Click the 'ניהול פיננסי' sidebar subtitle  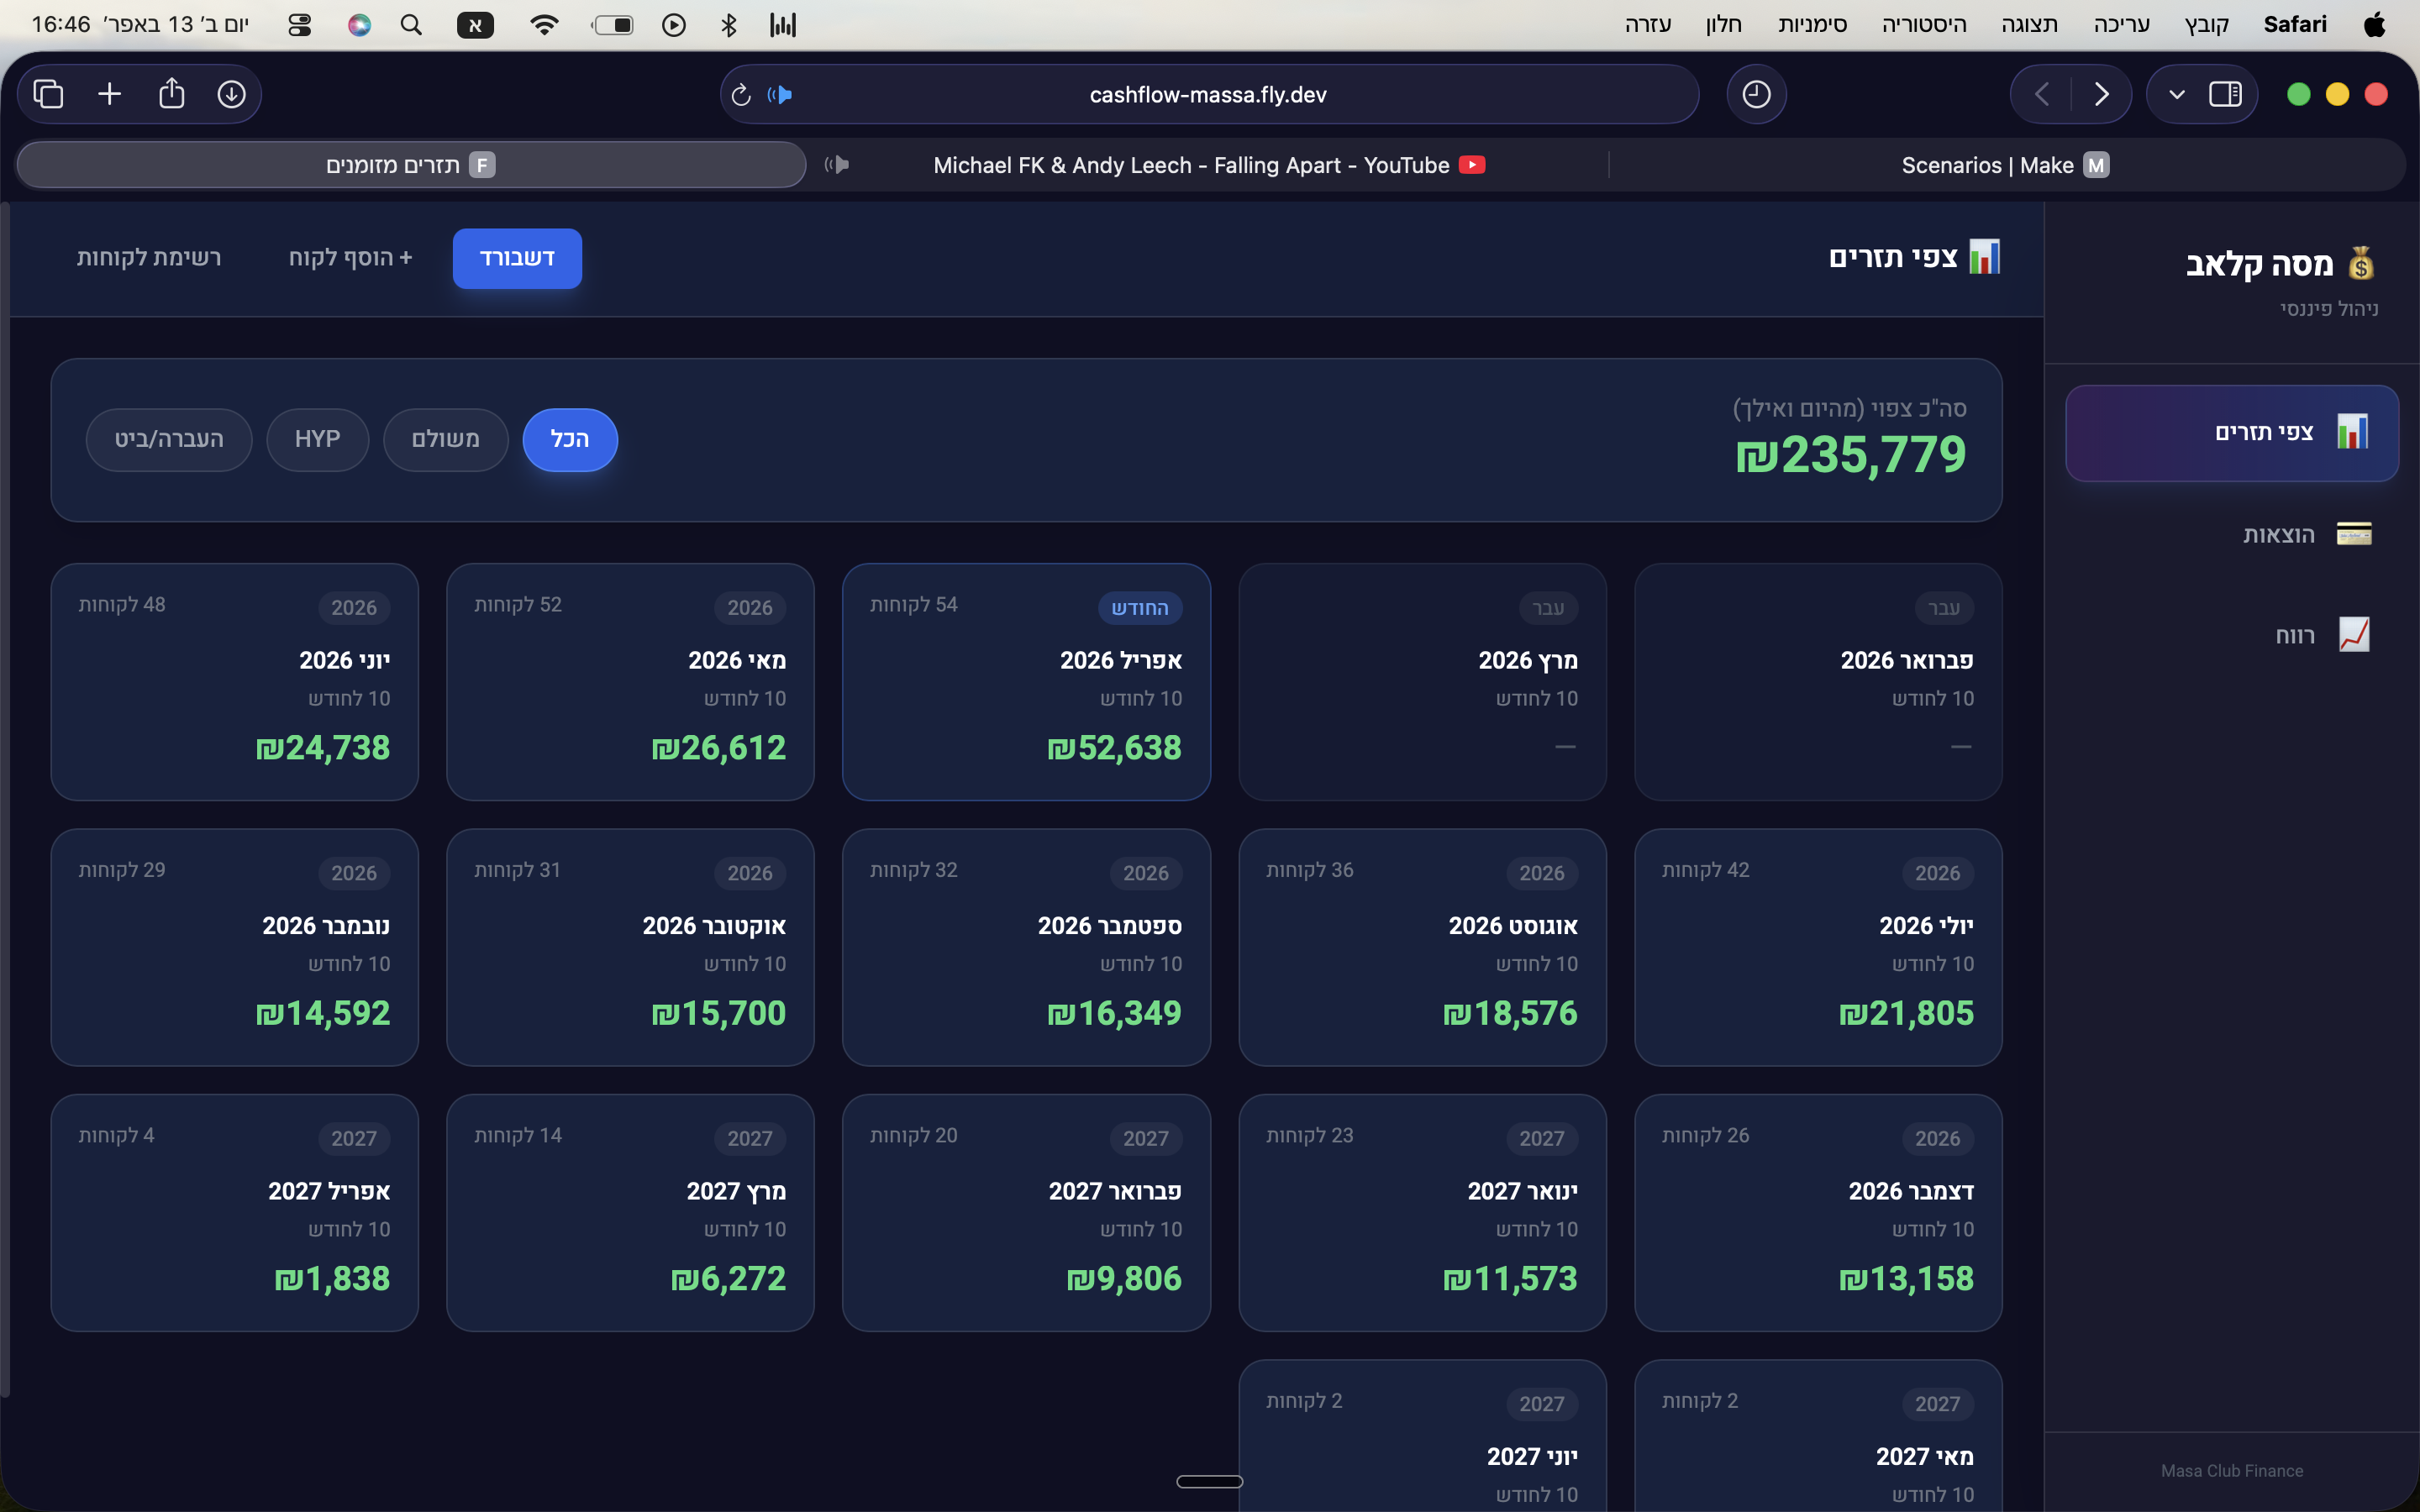(2329, 309)
